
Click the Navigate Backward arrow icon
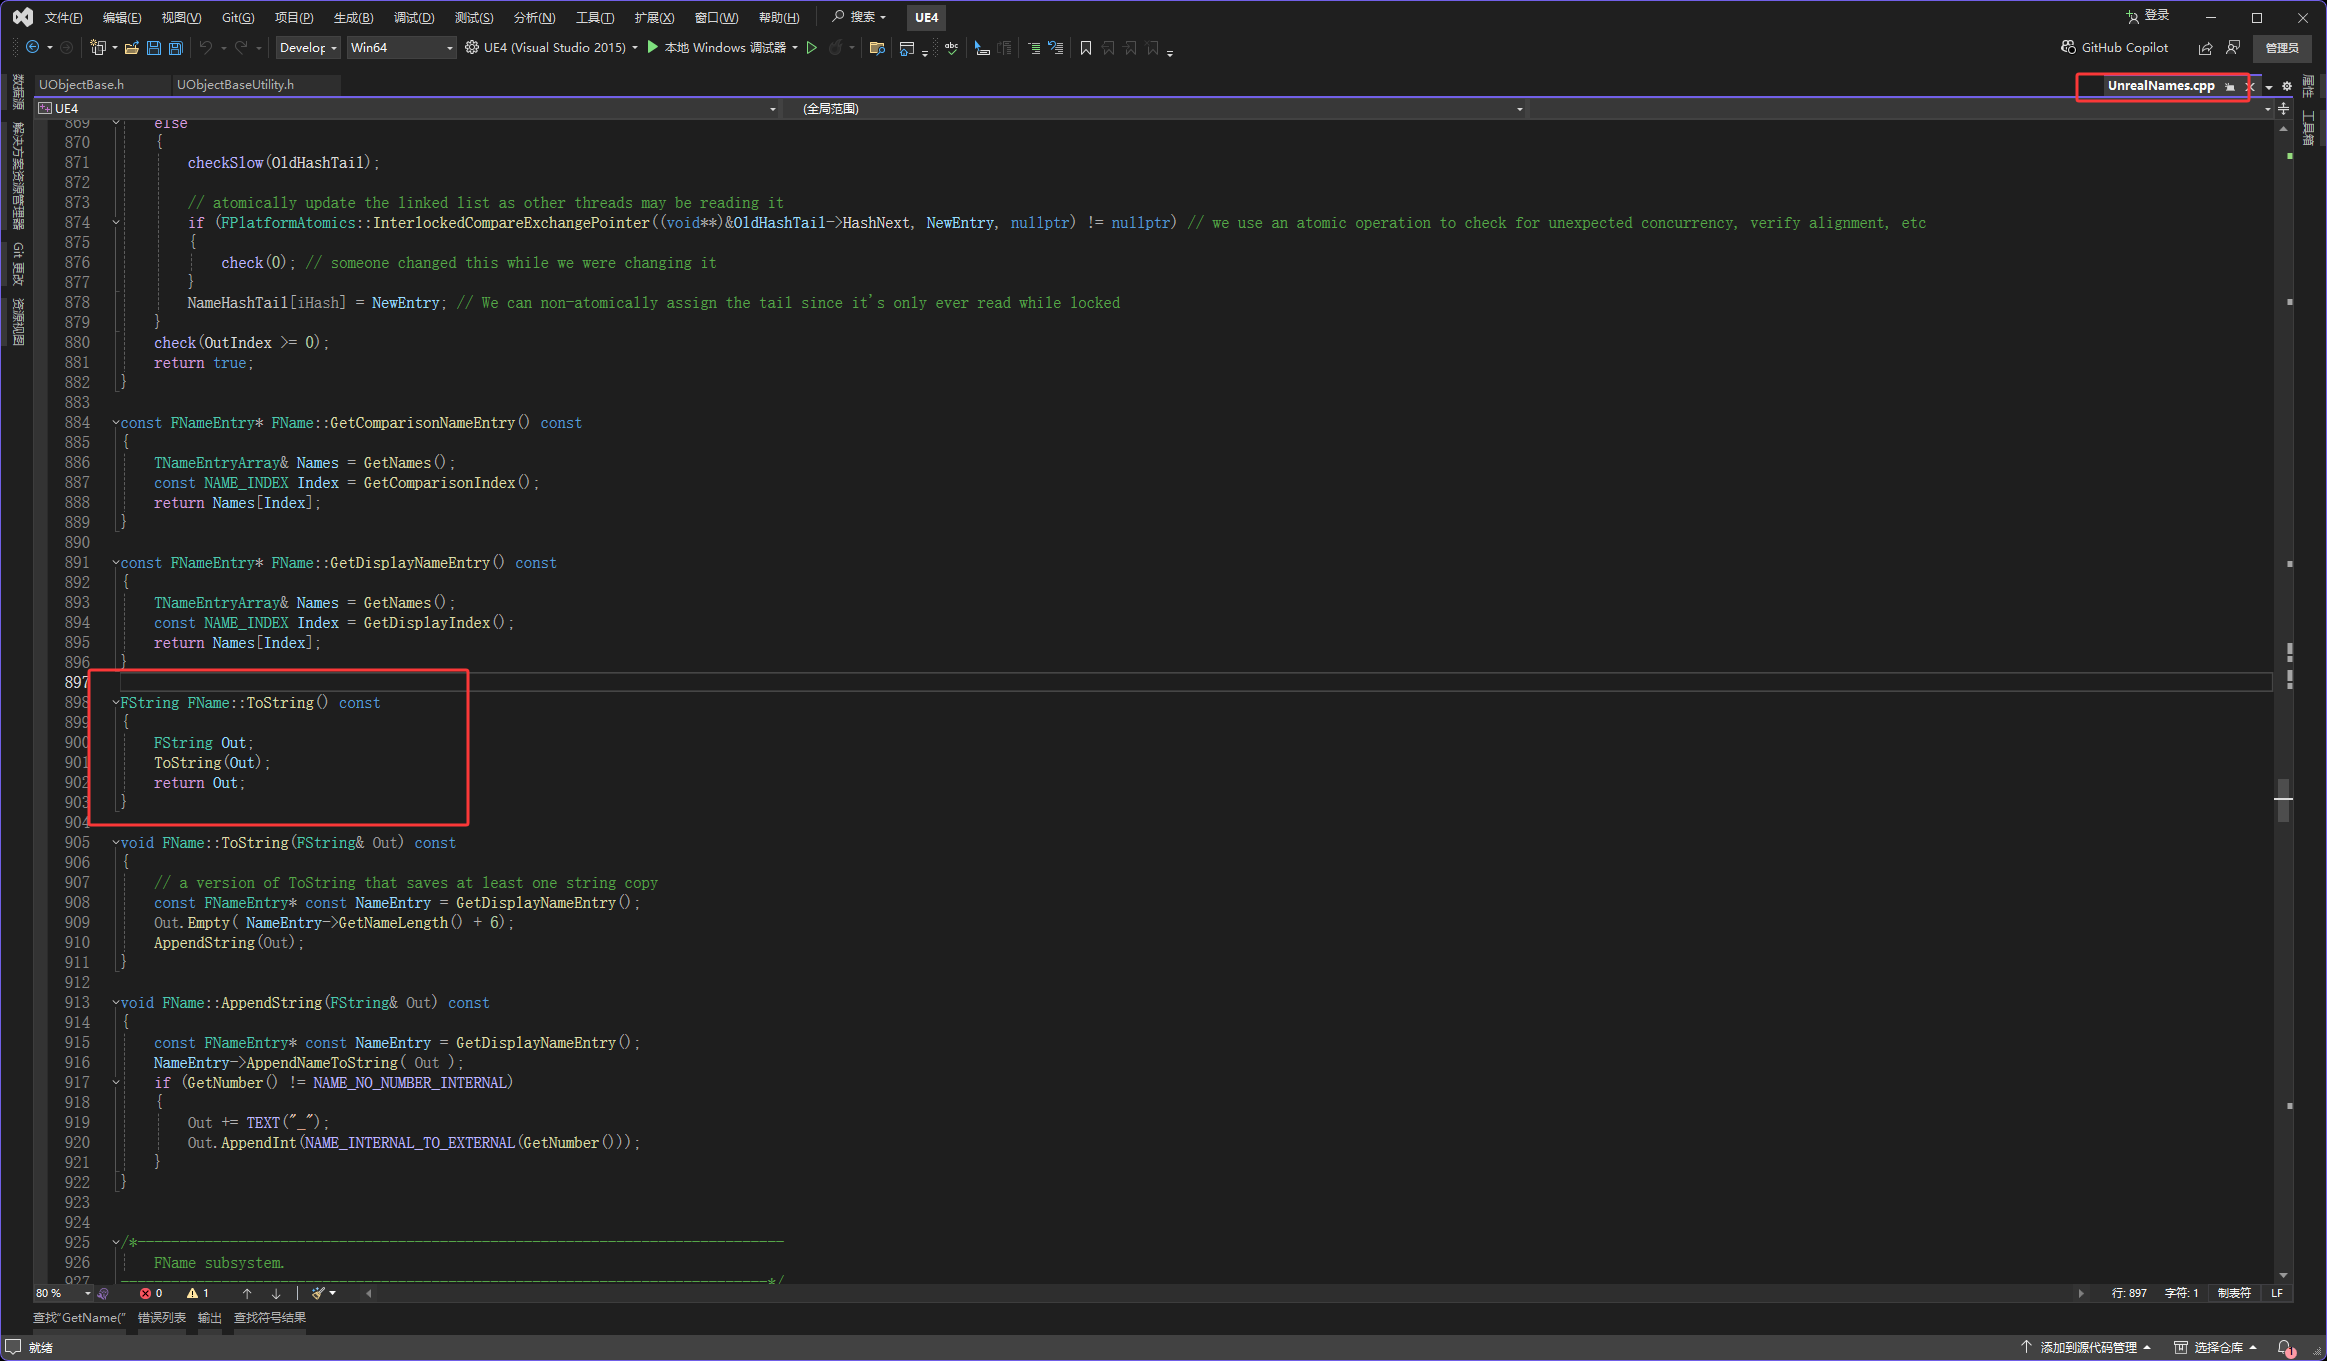click(32, 48)
